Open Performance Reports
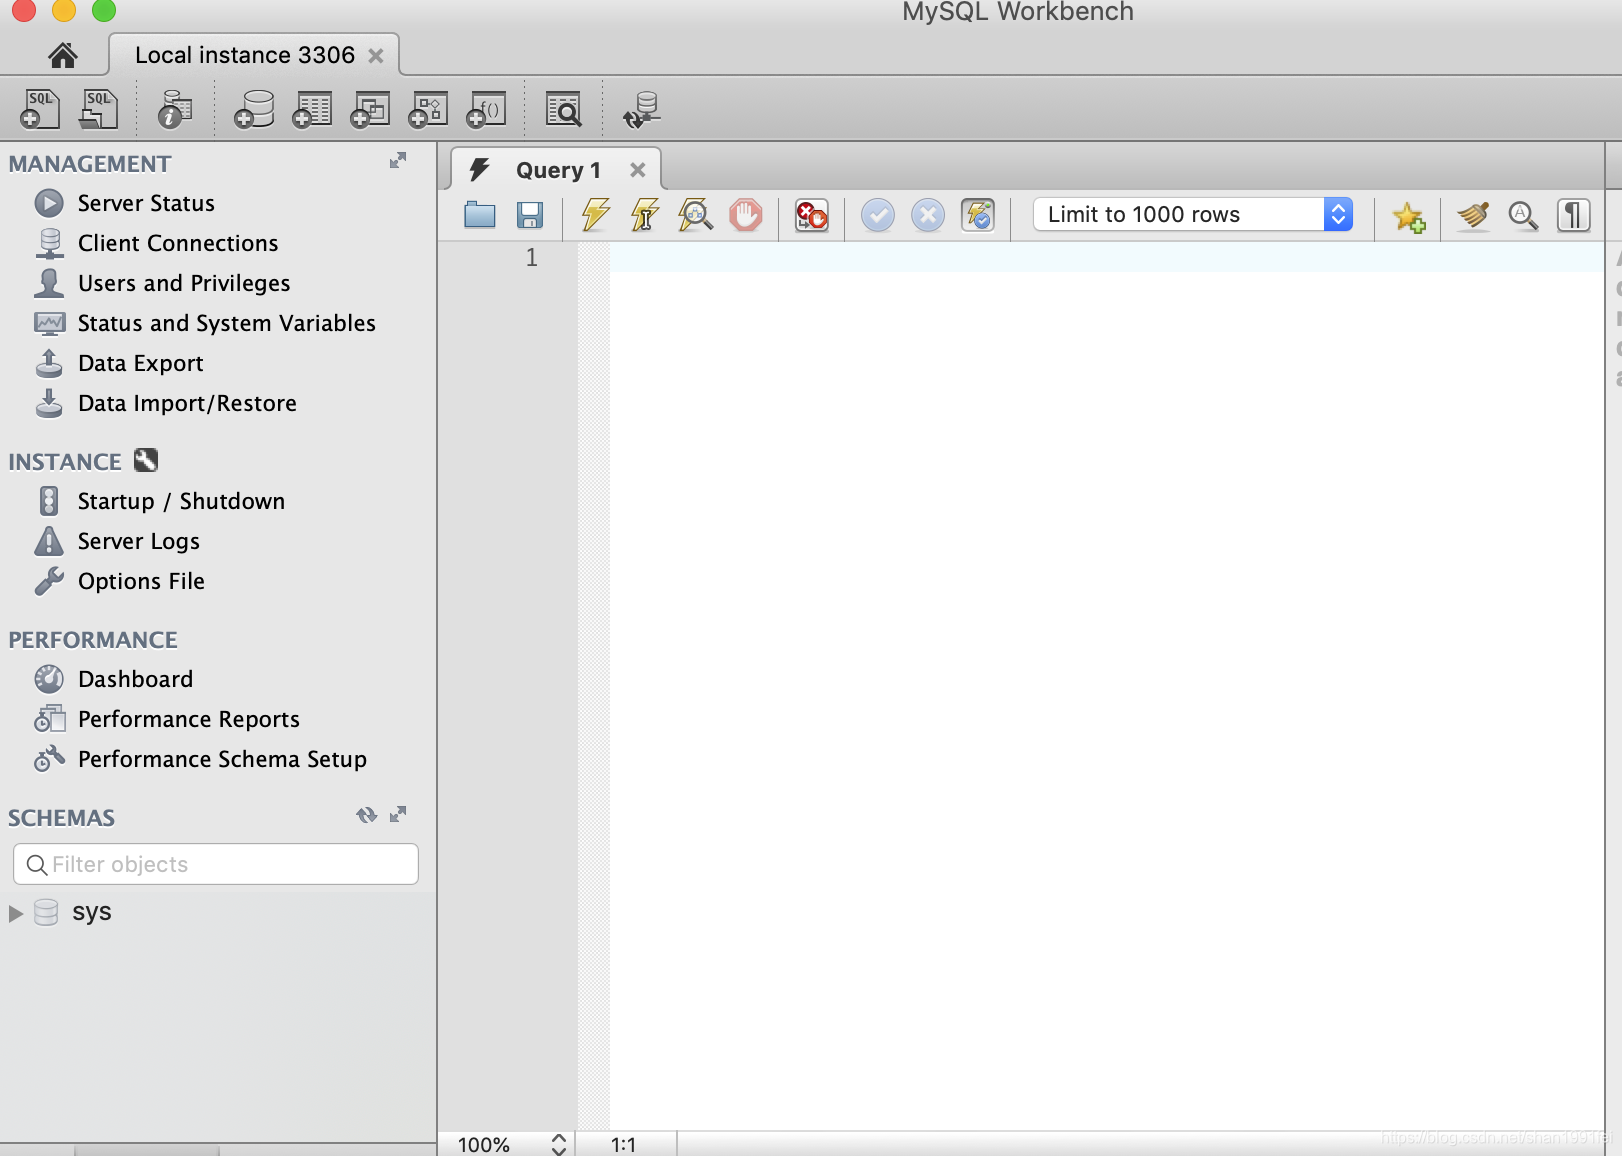 pos(189,719)
